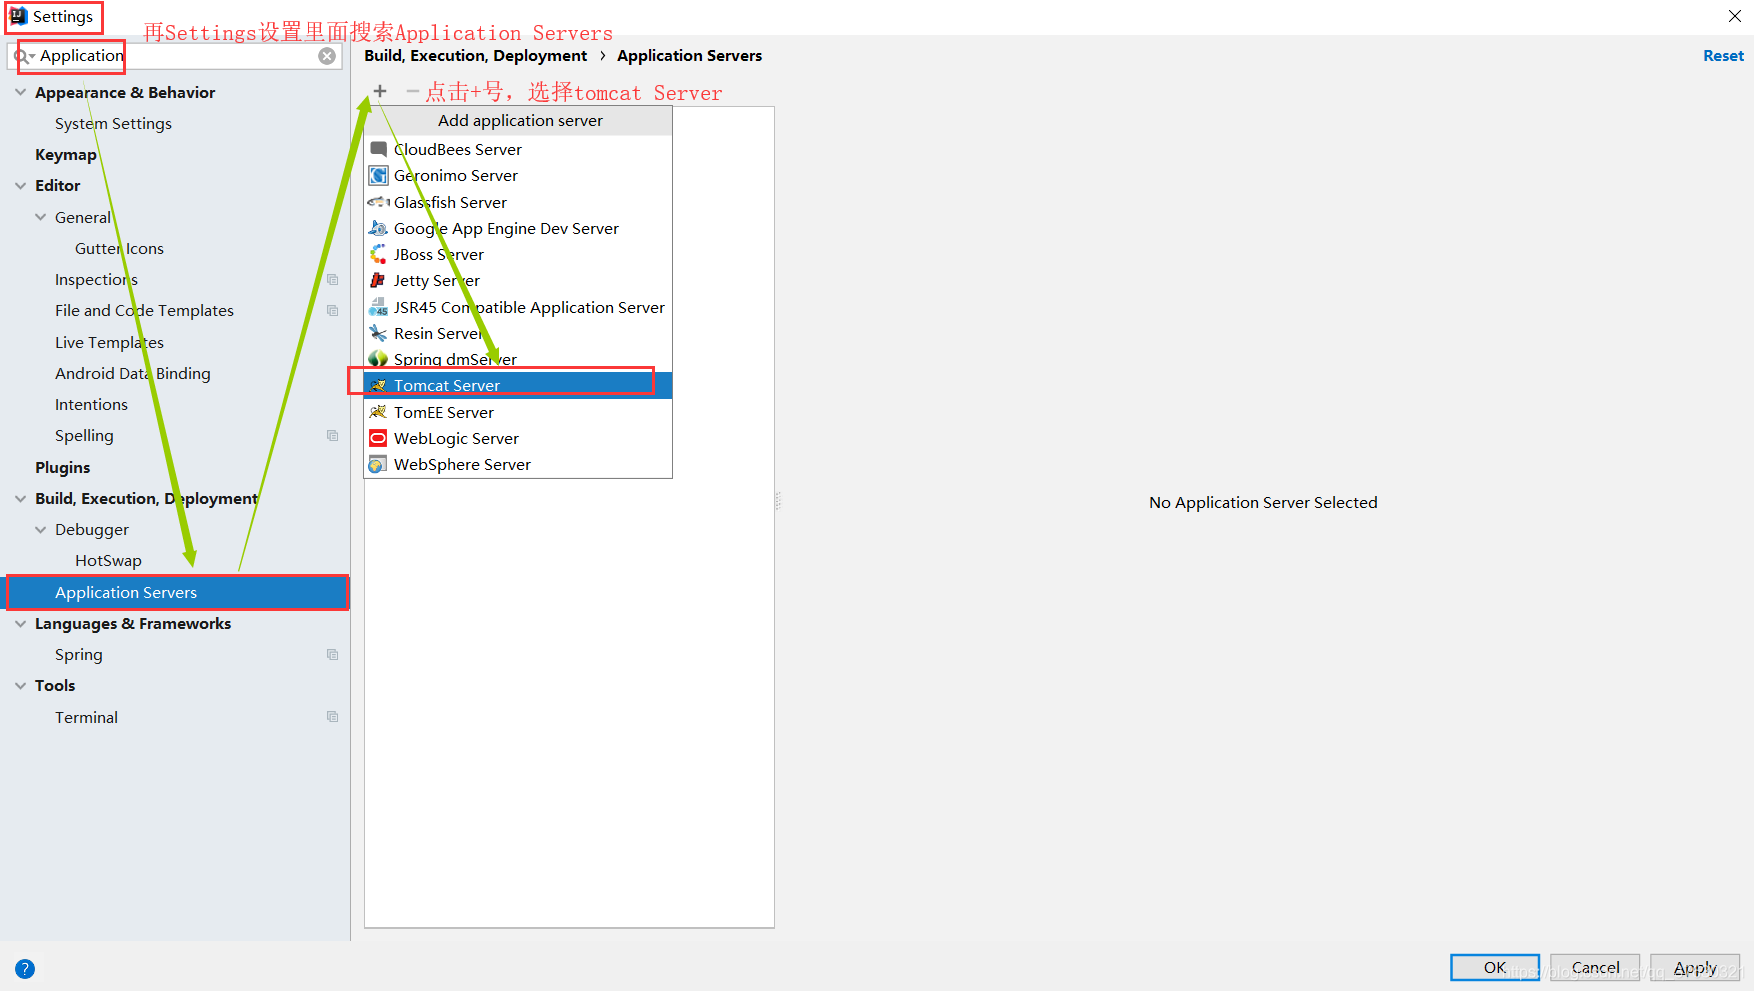
Task: Clear the search field with X icon
Action: tap(327, 56)
